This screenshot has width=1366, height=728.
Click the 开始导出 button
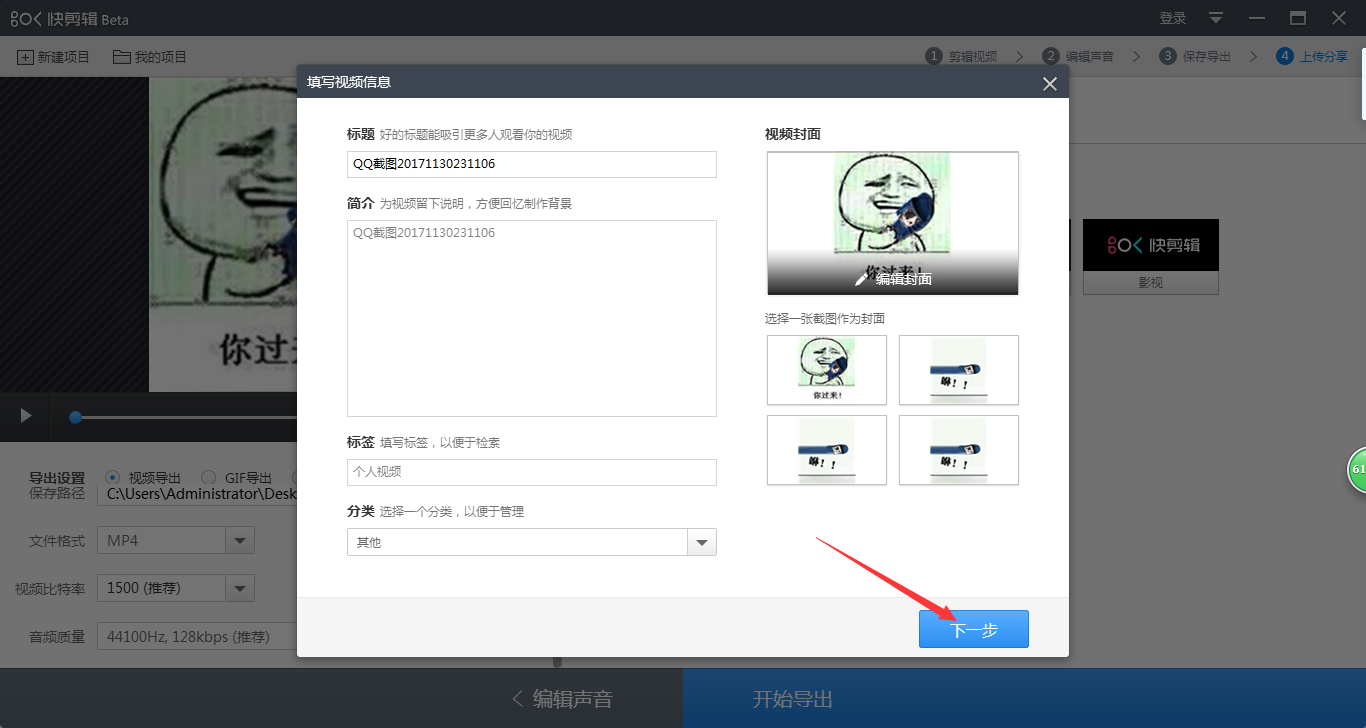point(793,699)
